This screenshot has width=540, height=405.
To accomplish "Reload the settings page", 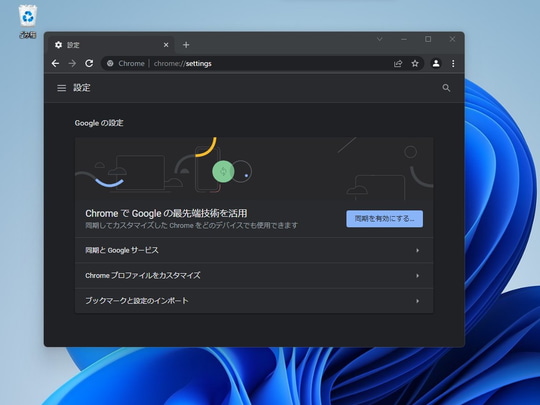I will click(x=89, y=63).
